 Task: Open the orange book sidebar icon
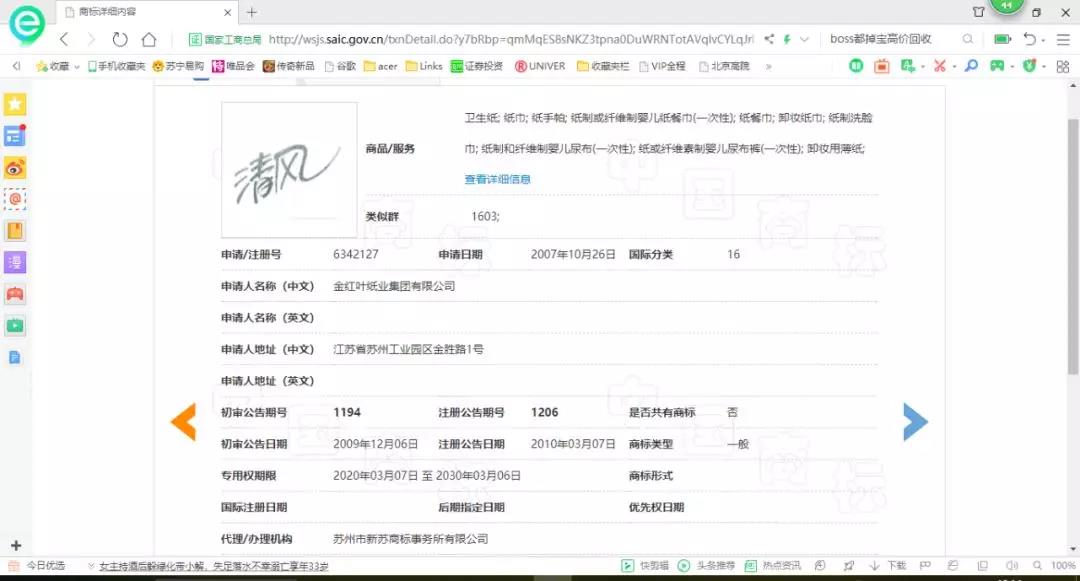point(14,231)
